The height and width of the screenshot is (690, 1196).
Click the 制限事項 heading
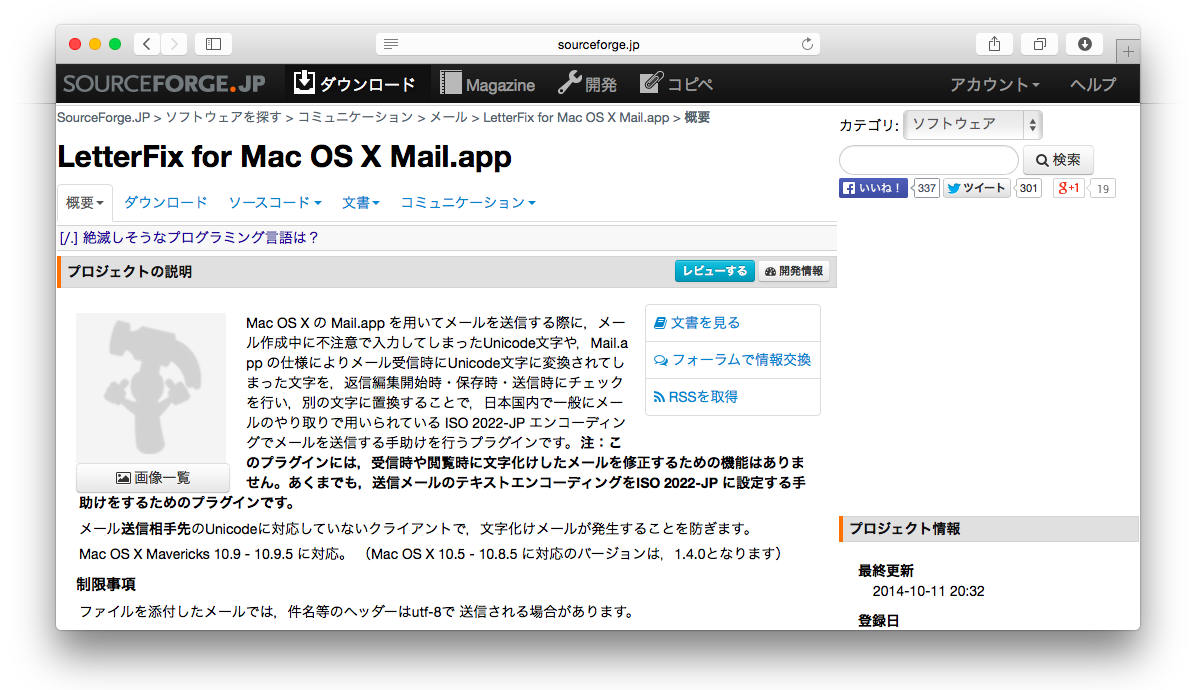click(106, 585)
